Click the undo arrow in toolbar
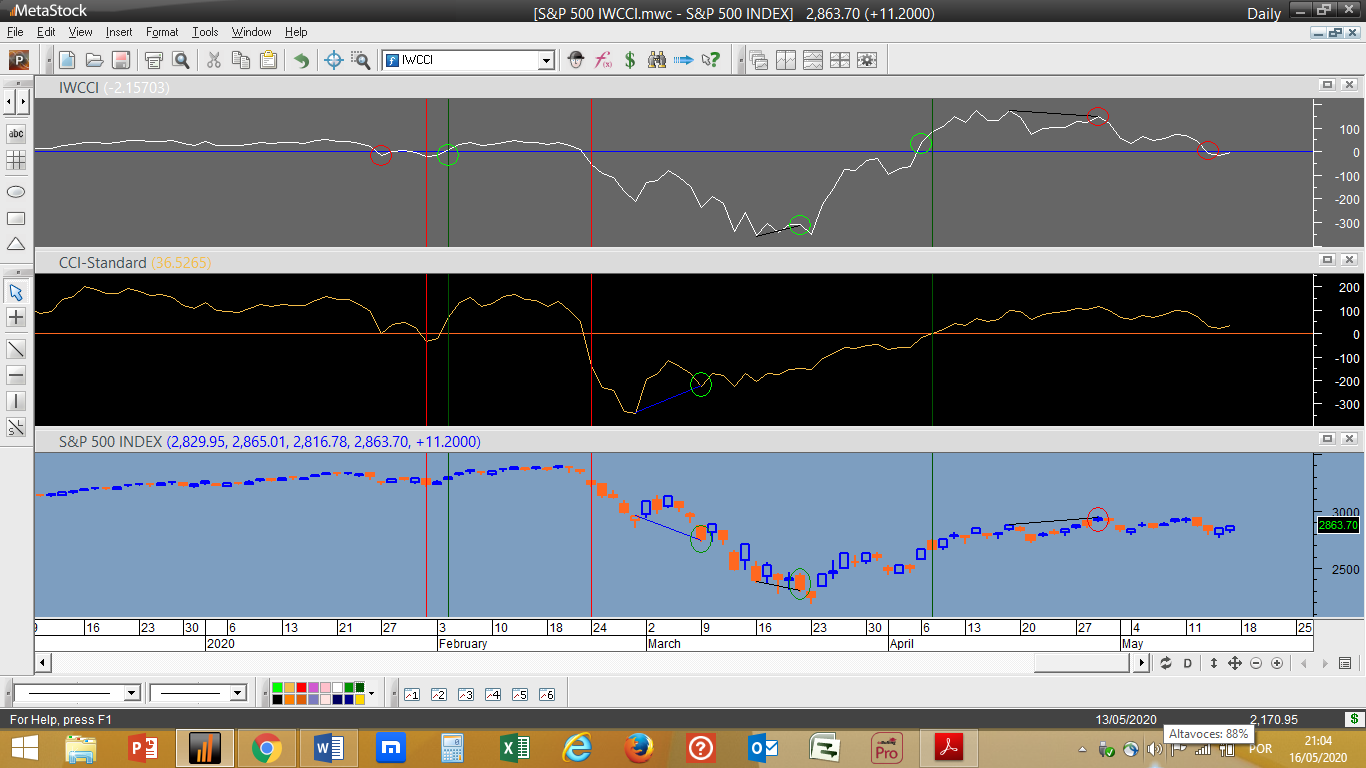This screenshot has height=768, width=1366. [301, 60]
